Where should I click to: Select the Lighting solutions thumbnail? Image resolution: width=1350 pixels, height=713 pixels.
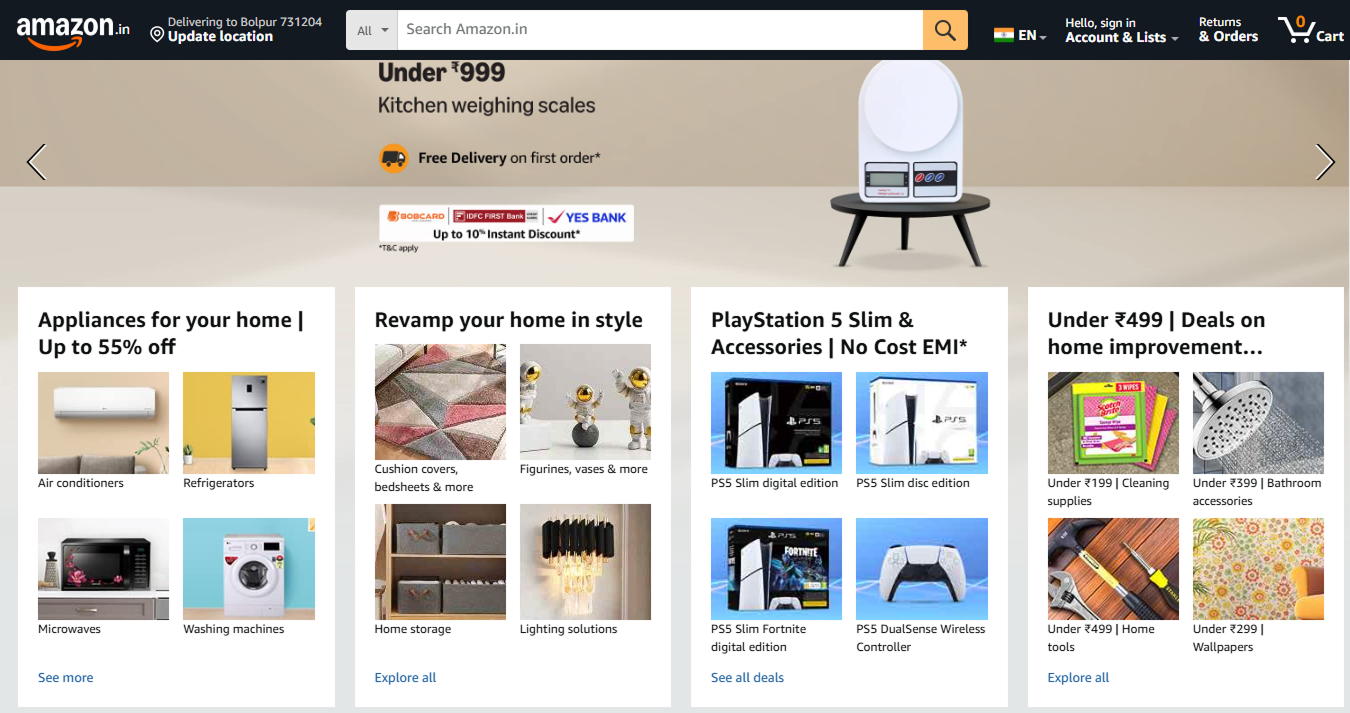[x=585, y=562]
